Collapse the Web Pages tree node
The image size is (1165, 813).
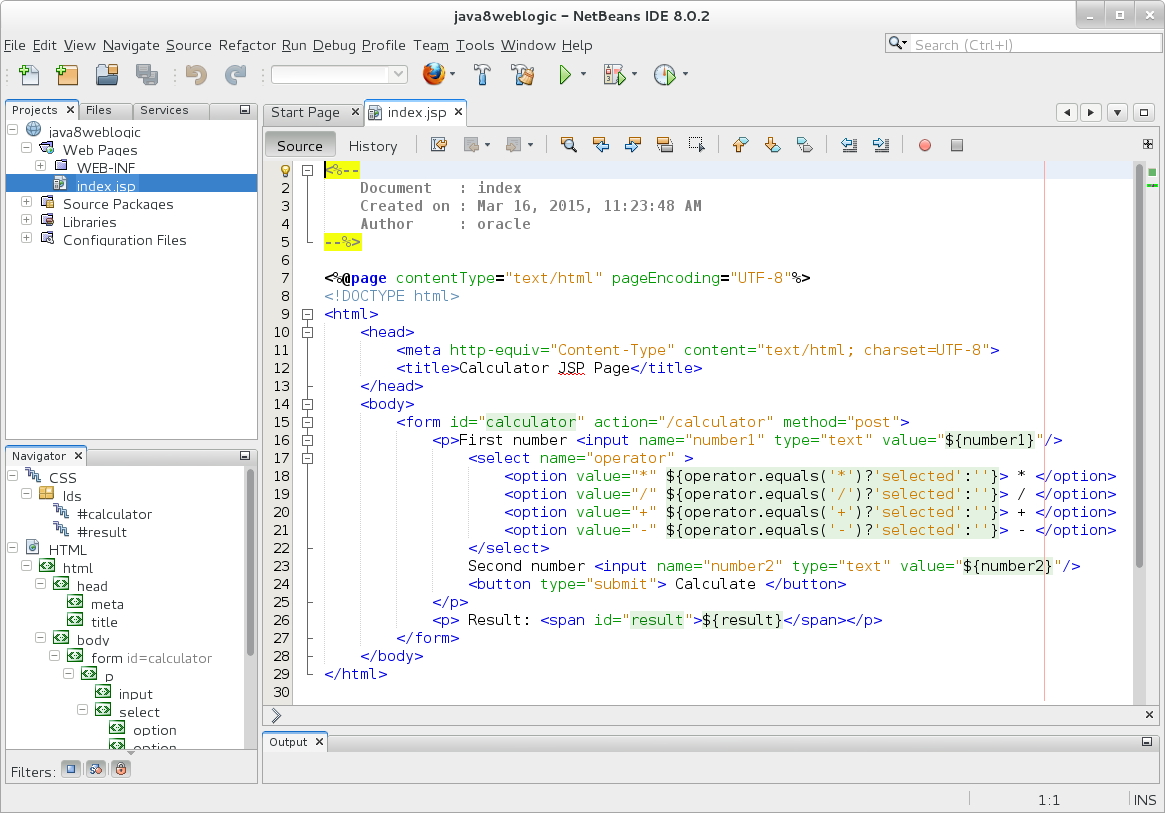26,149
